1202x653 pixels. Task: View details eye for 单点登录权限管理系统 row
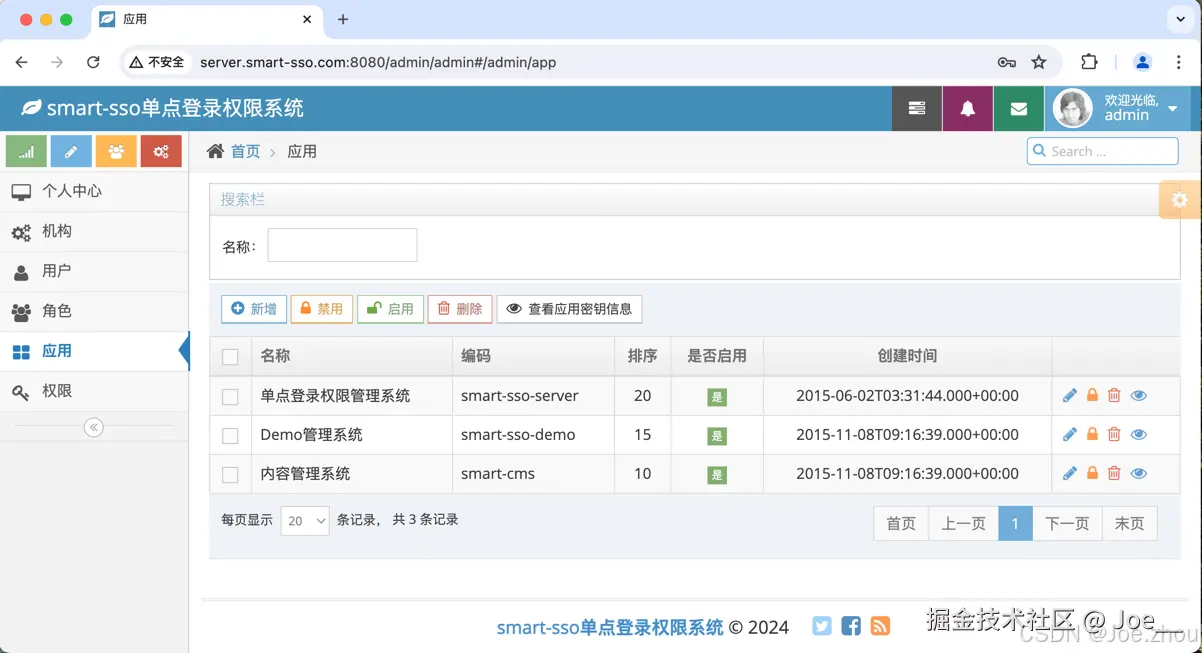click(1138, 395)
